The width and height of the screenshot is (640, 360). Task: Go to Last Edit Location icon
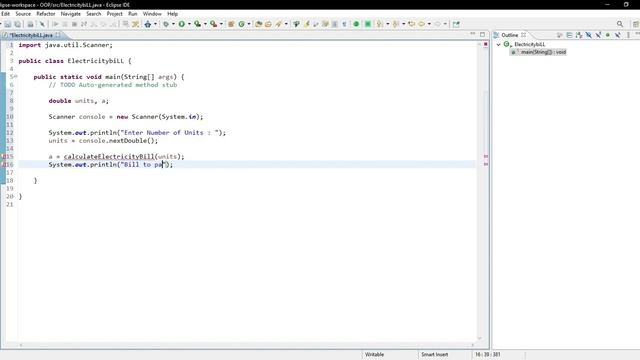point(411,24)
